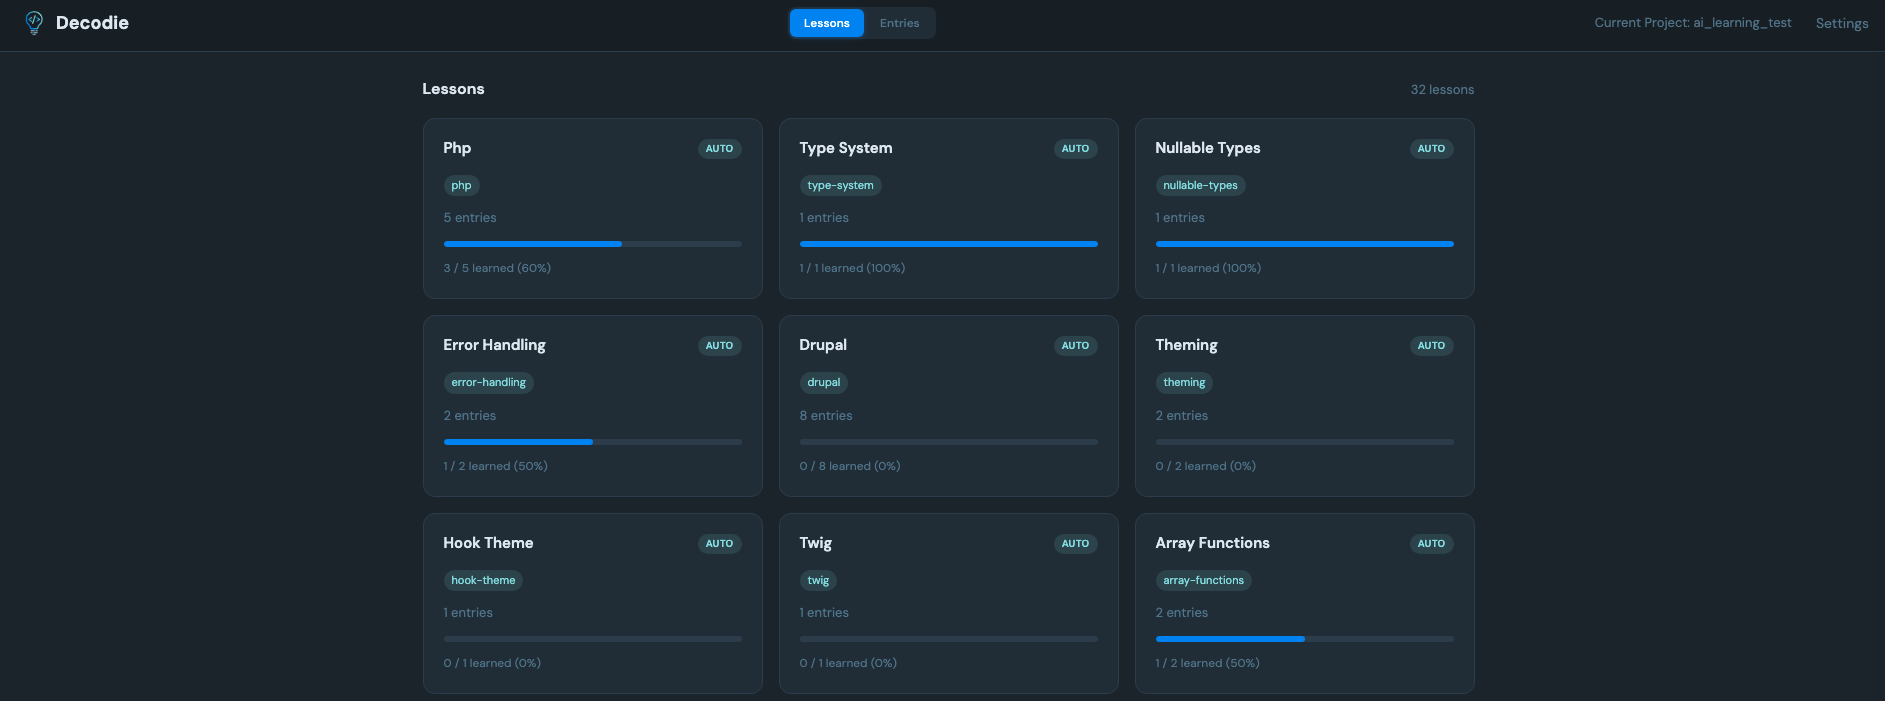Click the AUTO badge on Drupal card
Screen dimensions: 1885x701
[x=1075, y=346]
